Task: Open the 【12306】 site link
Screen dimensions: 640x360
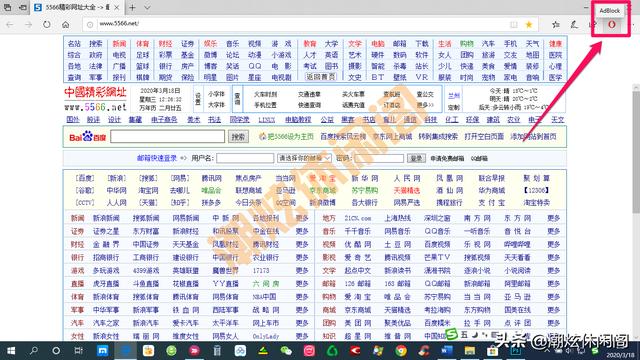Action: [x=536, y=190]
